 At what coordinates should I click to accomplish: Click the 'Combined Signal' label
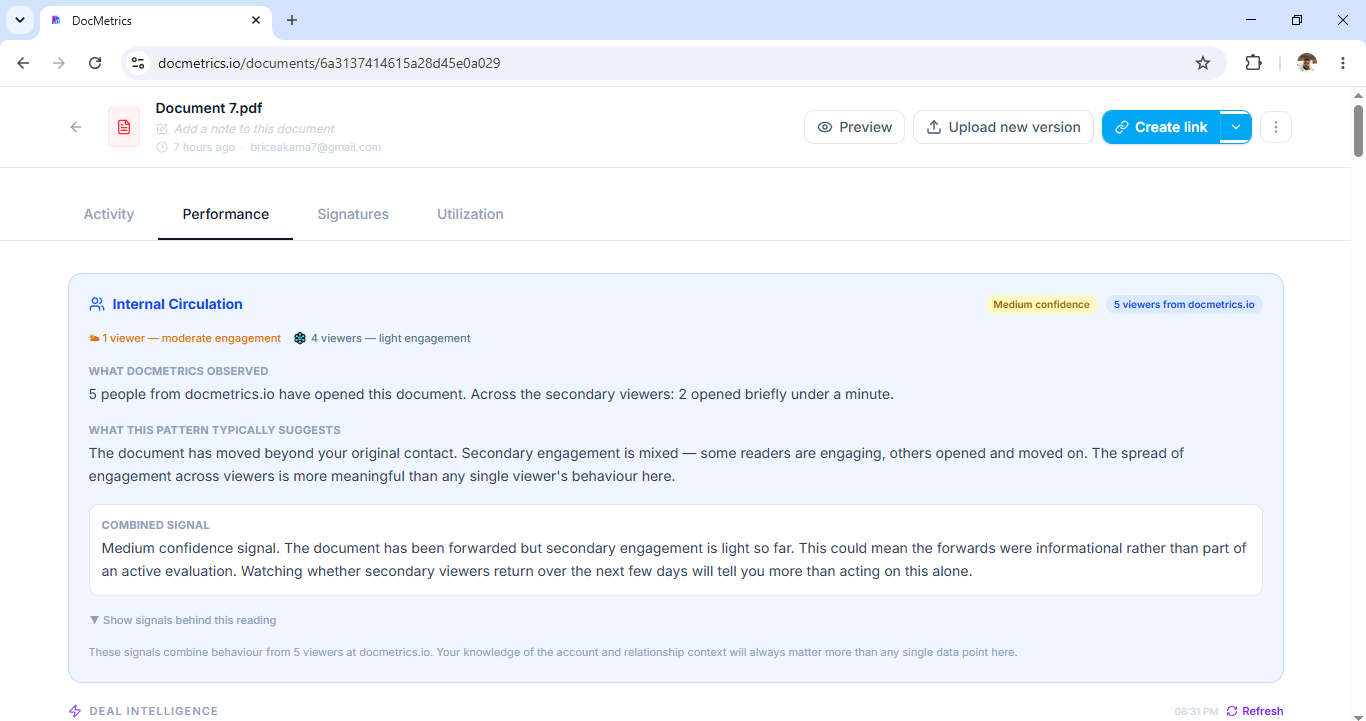click(x=156, y=525)
